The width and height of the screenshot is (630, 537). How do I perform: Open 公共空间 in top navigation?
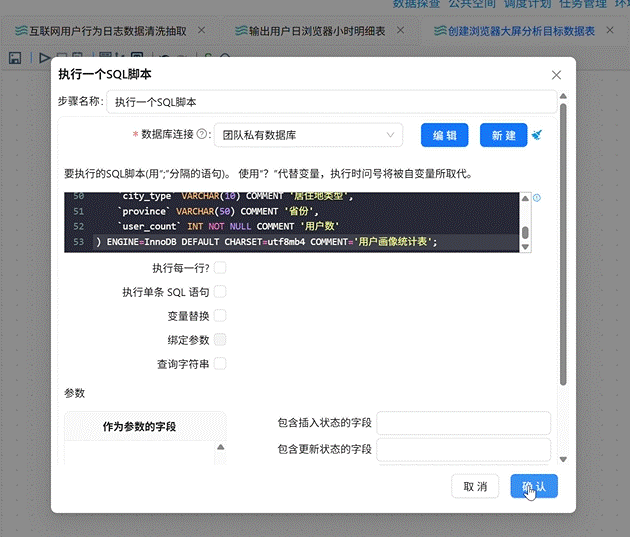[x=472, y=4]
